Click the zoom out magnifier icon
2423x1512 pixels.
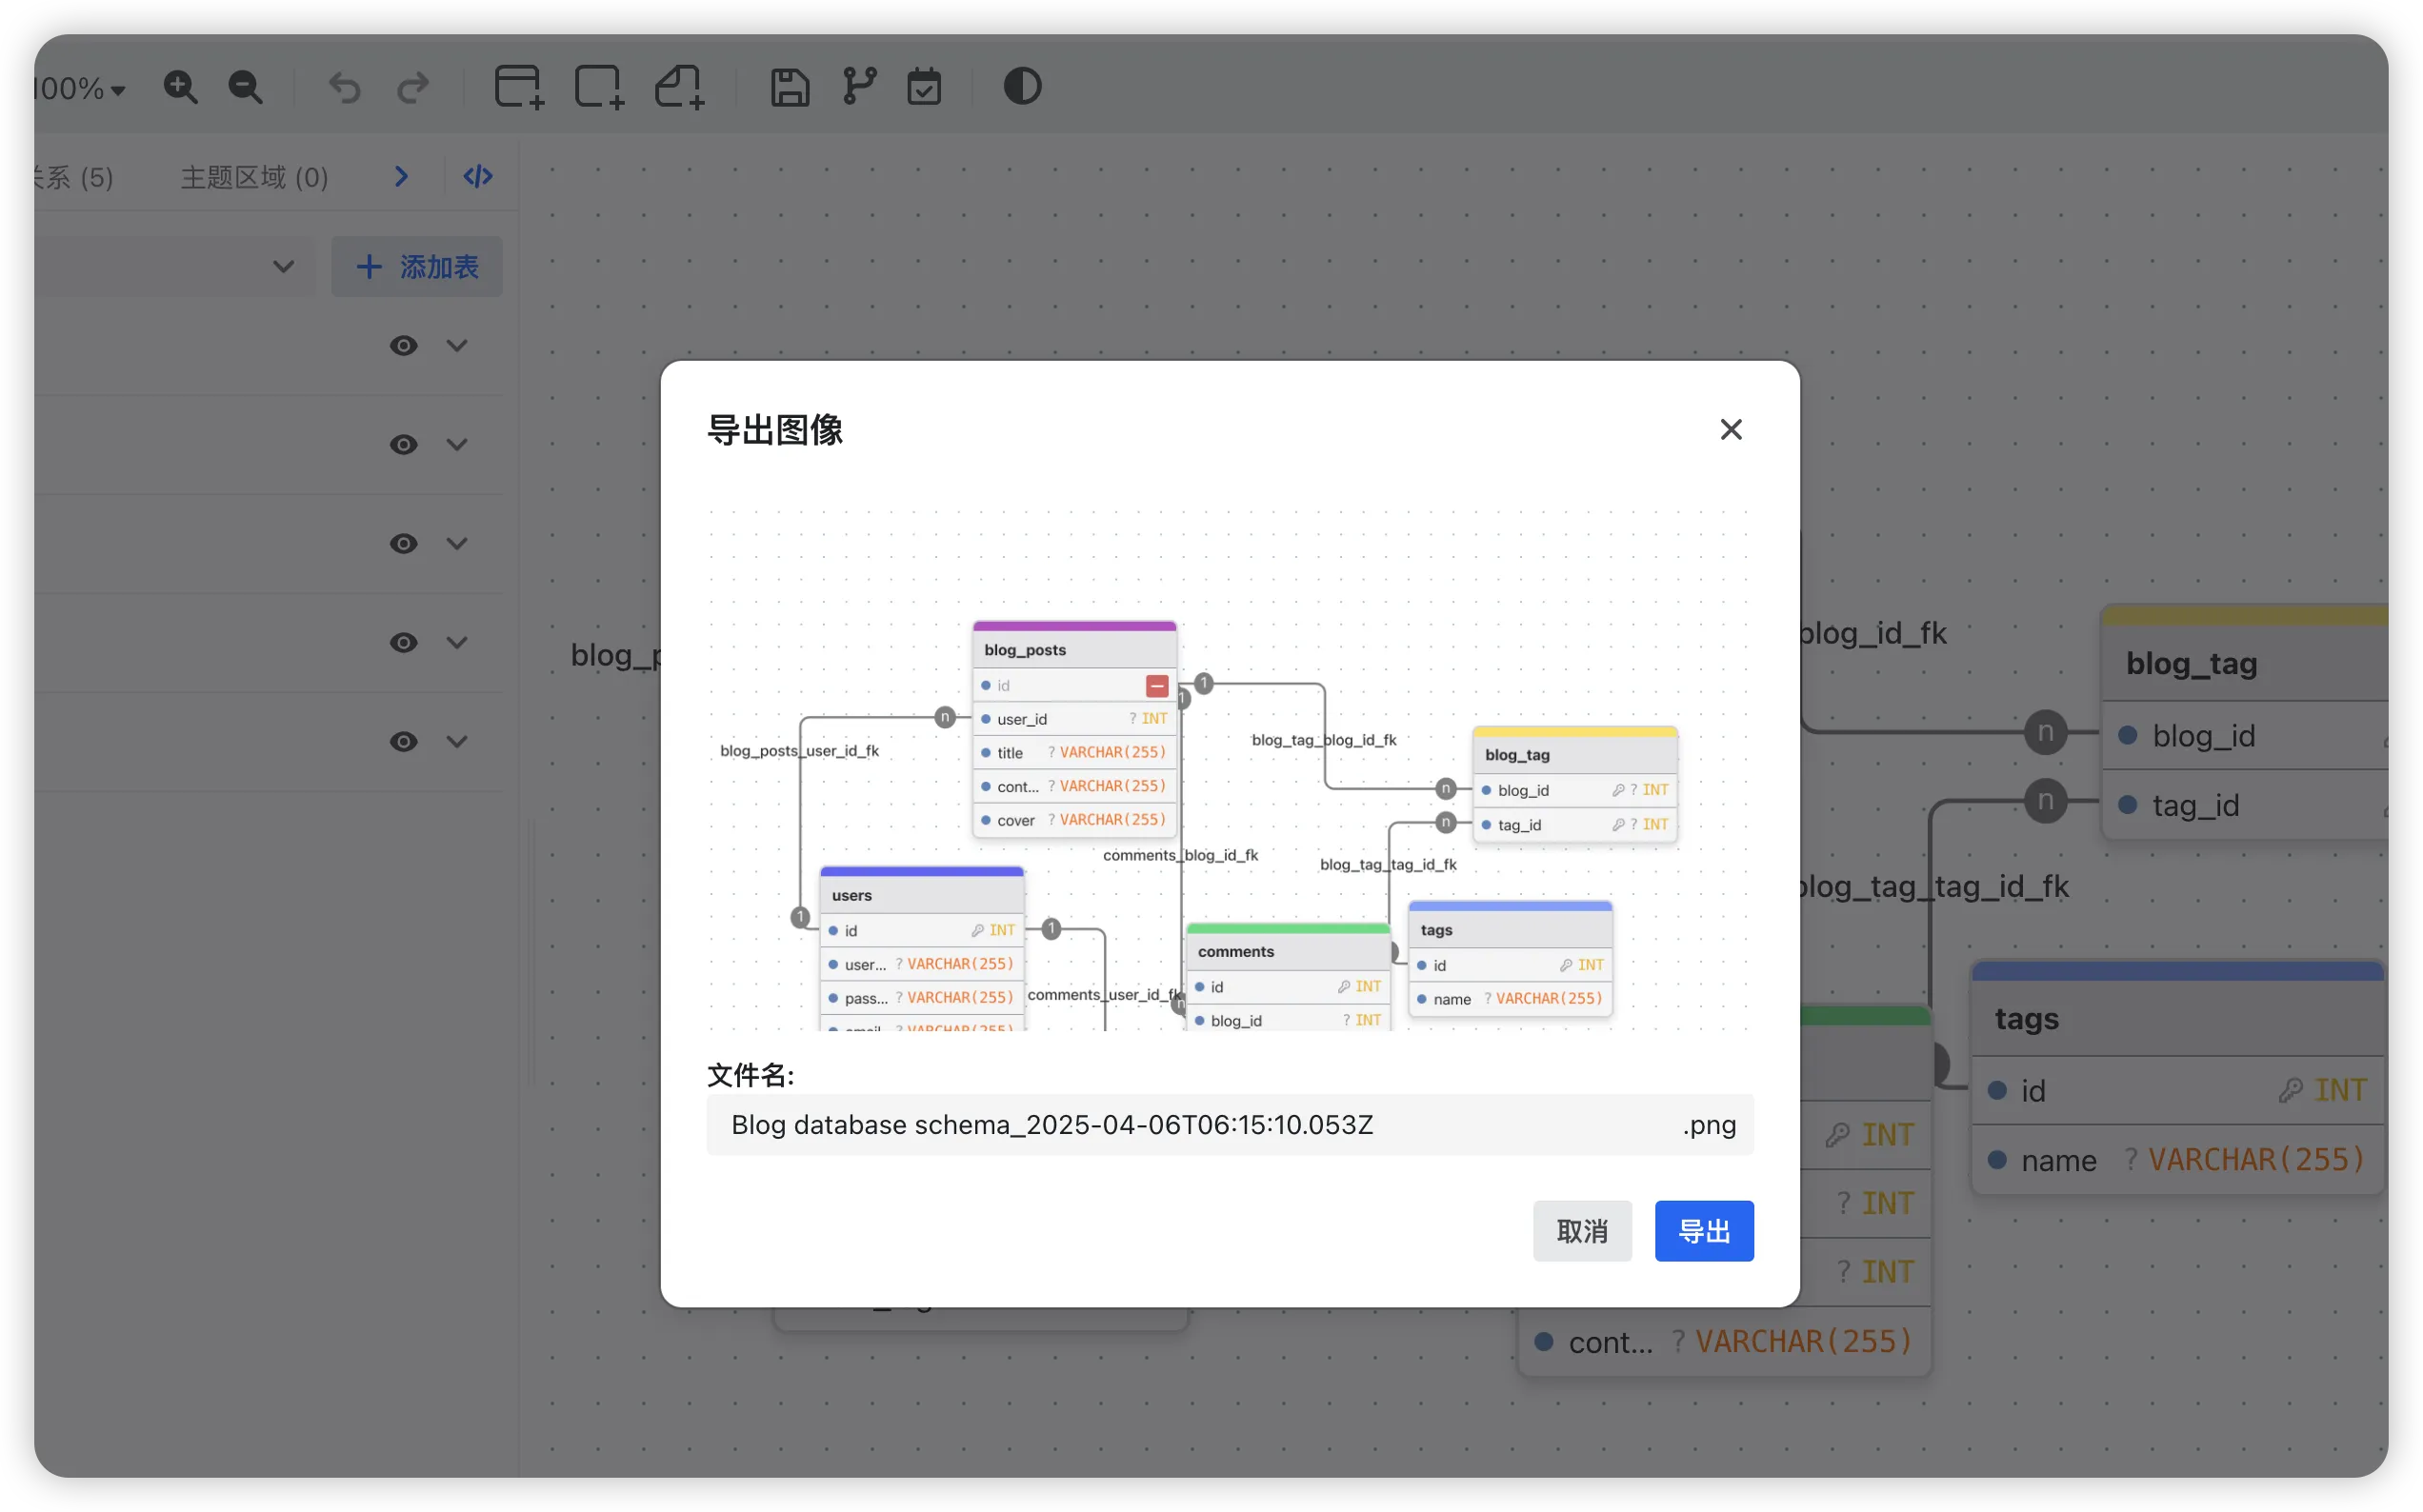click(245, 88)
